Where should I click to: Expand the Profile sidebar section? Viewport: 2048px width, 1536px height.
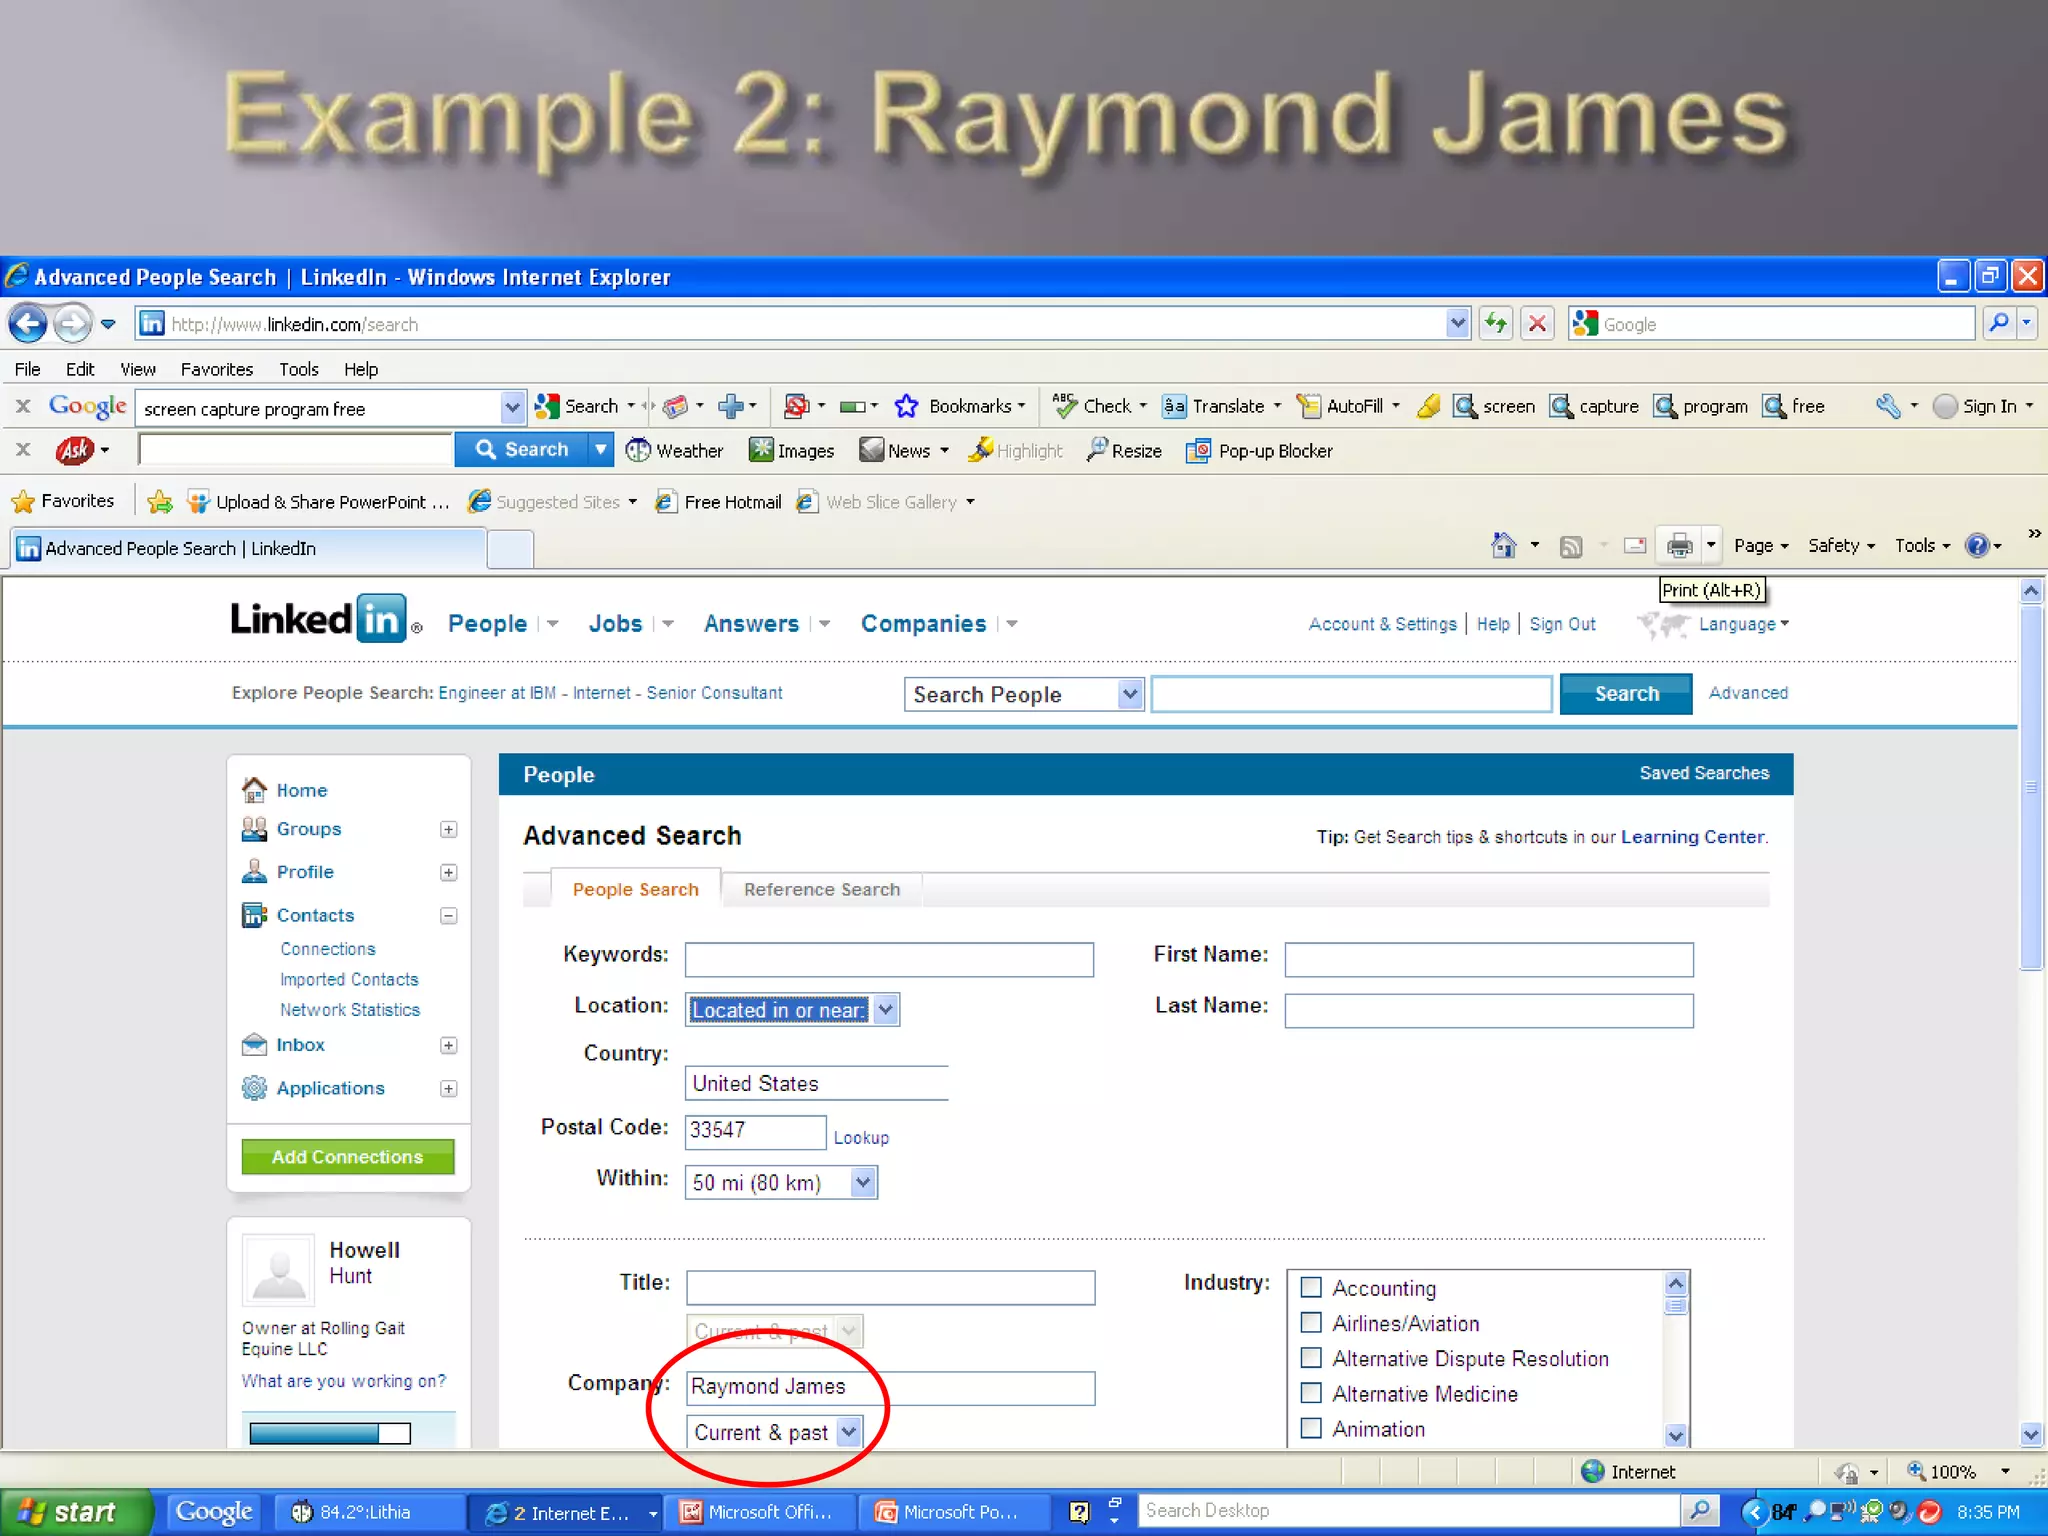tap(449, 872)
